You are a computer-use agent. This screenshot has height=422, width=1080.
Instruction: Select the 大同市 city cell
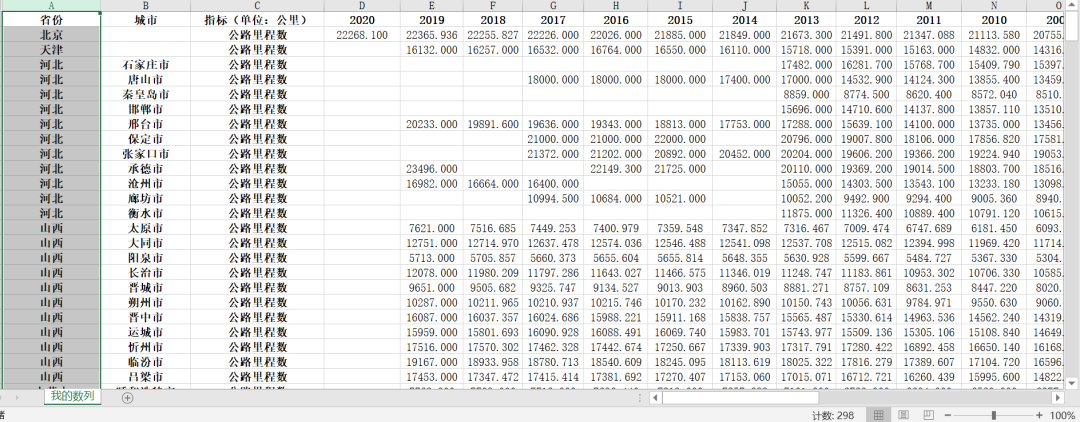[146, 243]
